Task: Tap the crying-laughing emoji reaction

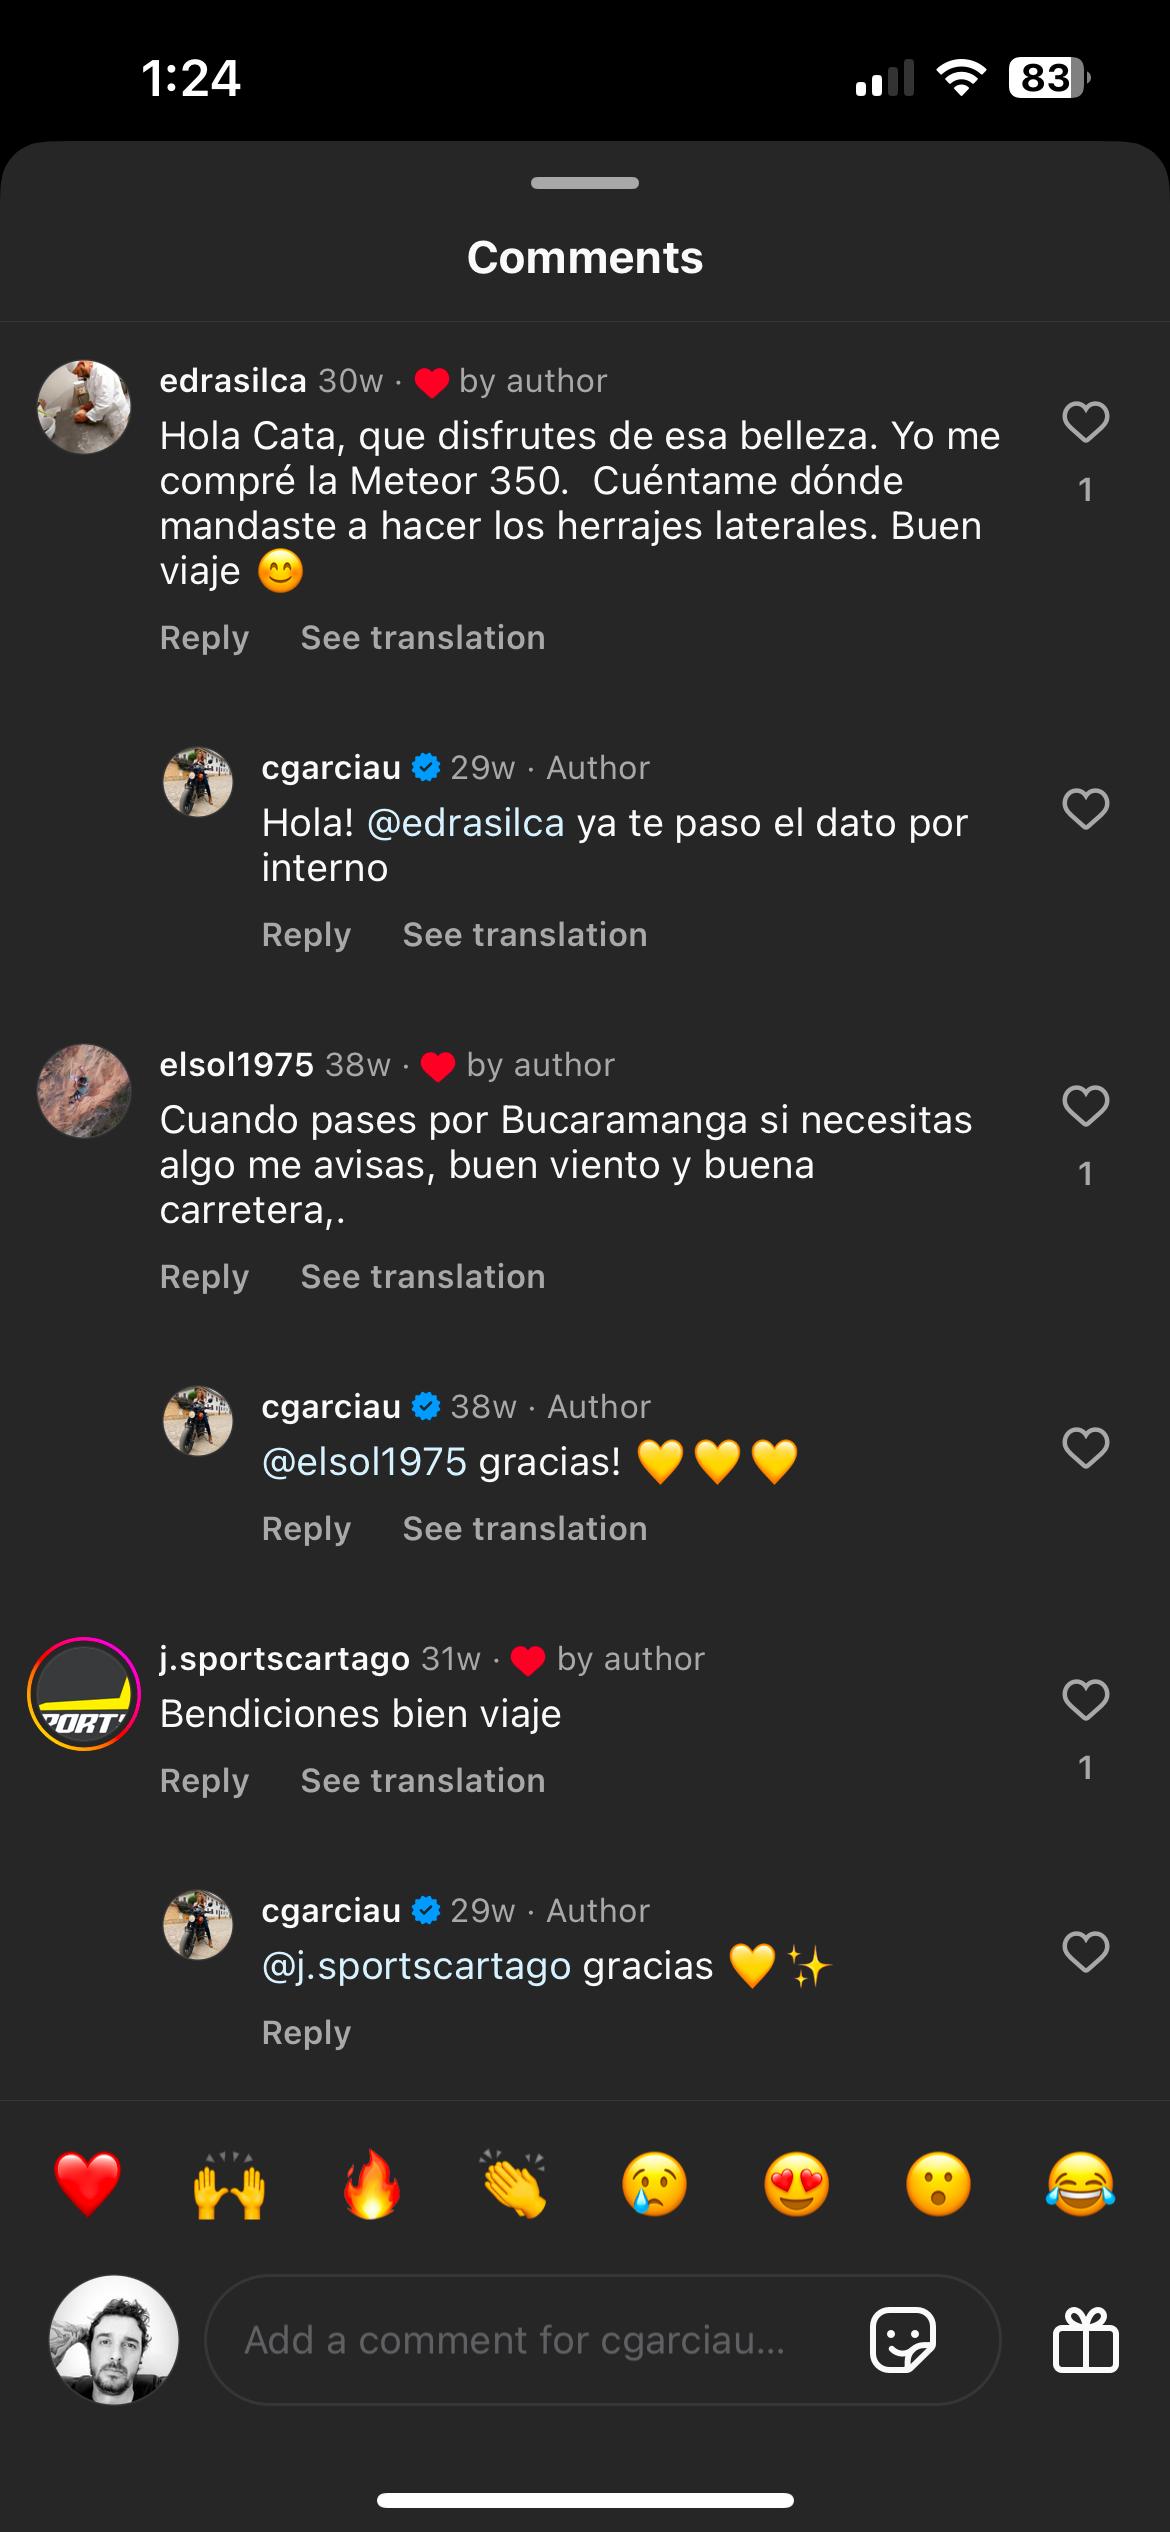Action: point(1080,2184)
